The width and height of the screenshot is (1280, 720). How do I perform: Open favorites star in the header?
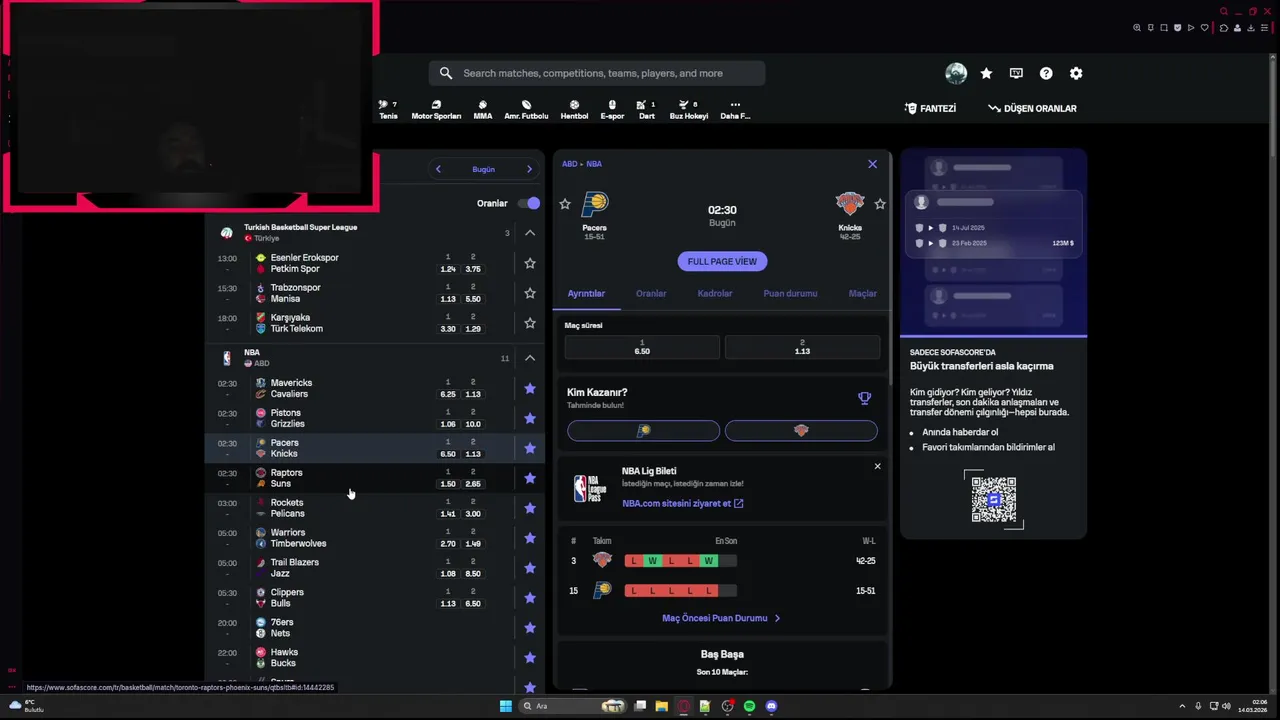coord(986,73)
